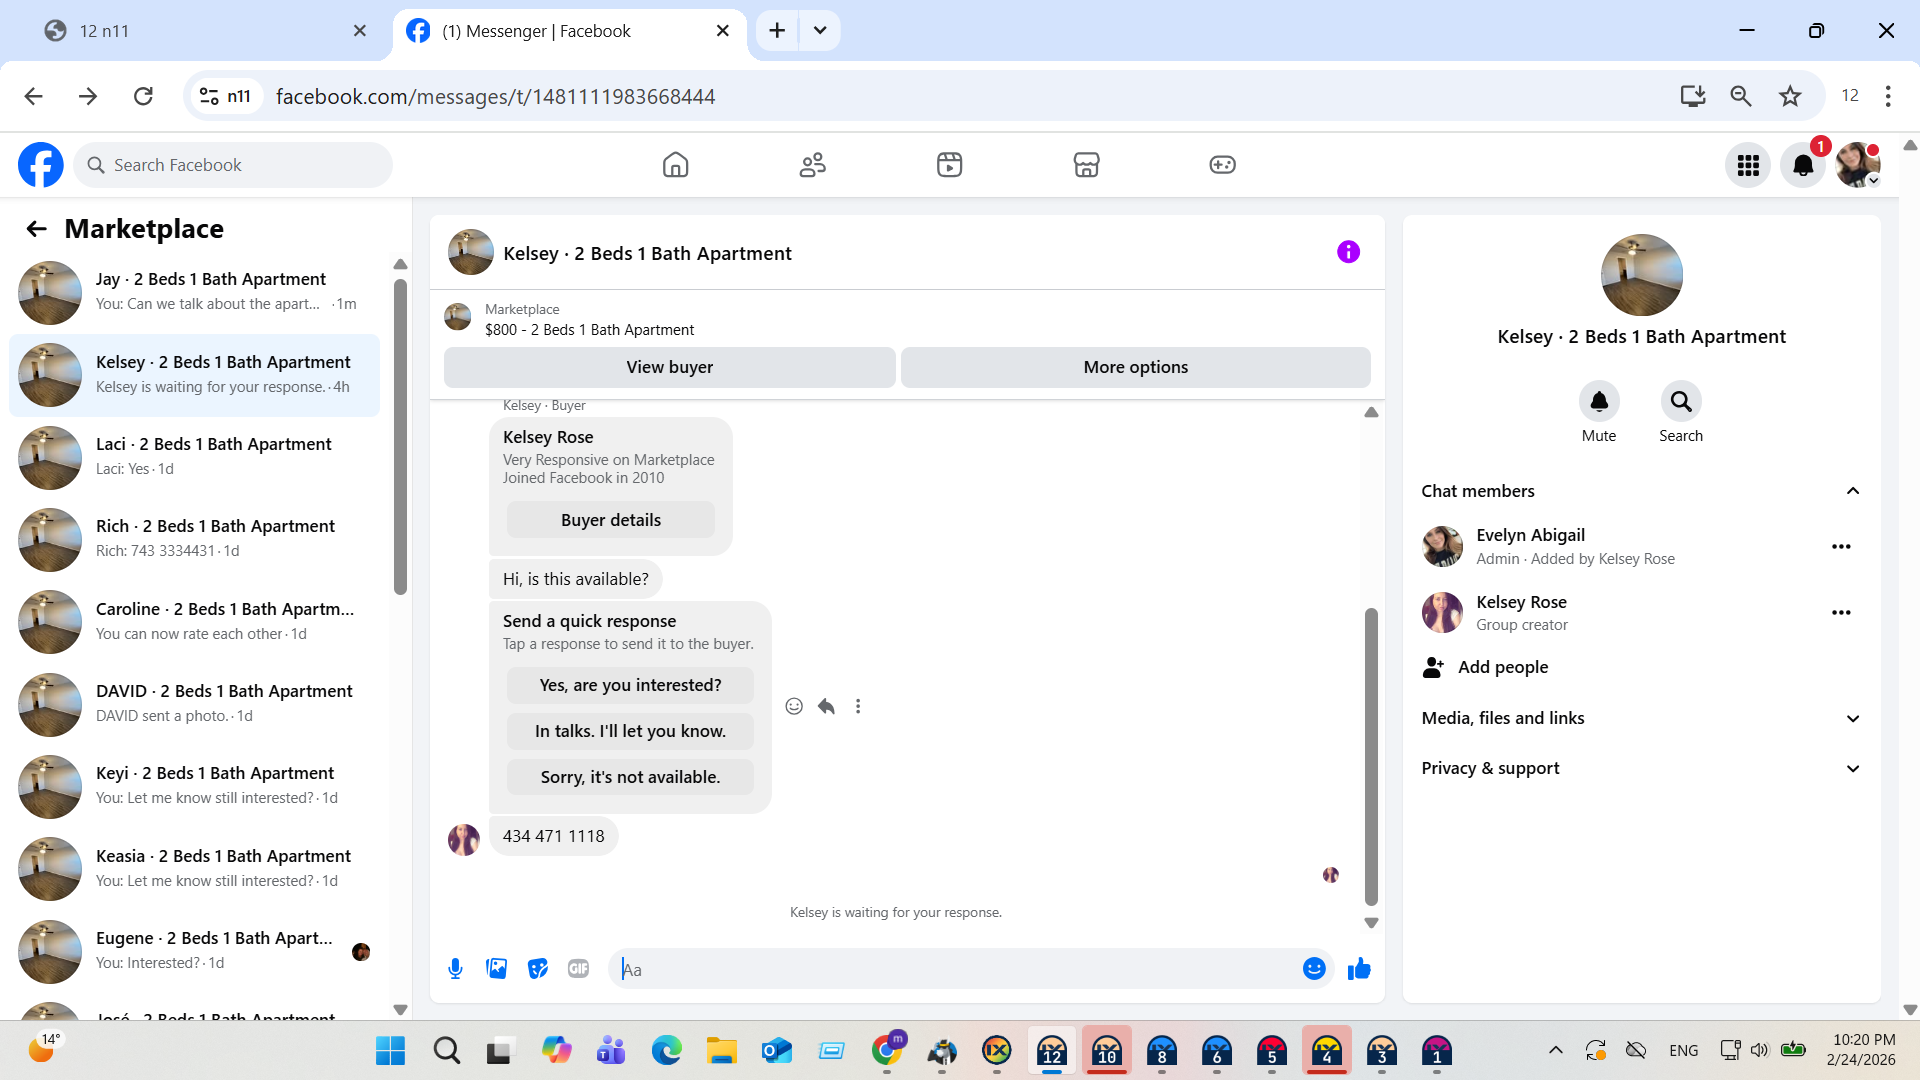1920x1080 pixels.
Task: Expand Media, files and links
Action: click(1852, 718)
